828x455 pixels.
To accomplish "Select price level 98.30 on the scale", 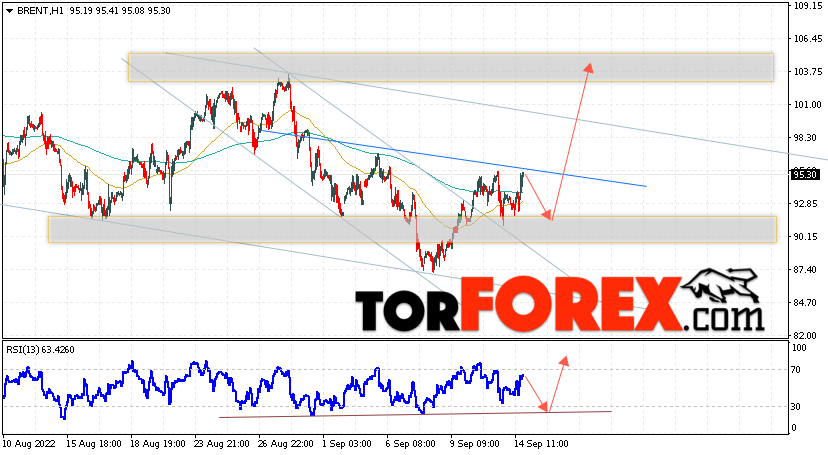I will 806,138.
